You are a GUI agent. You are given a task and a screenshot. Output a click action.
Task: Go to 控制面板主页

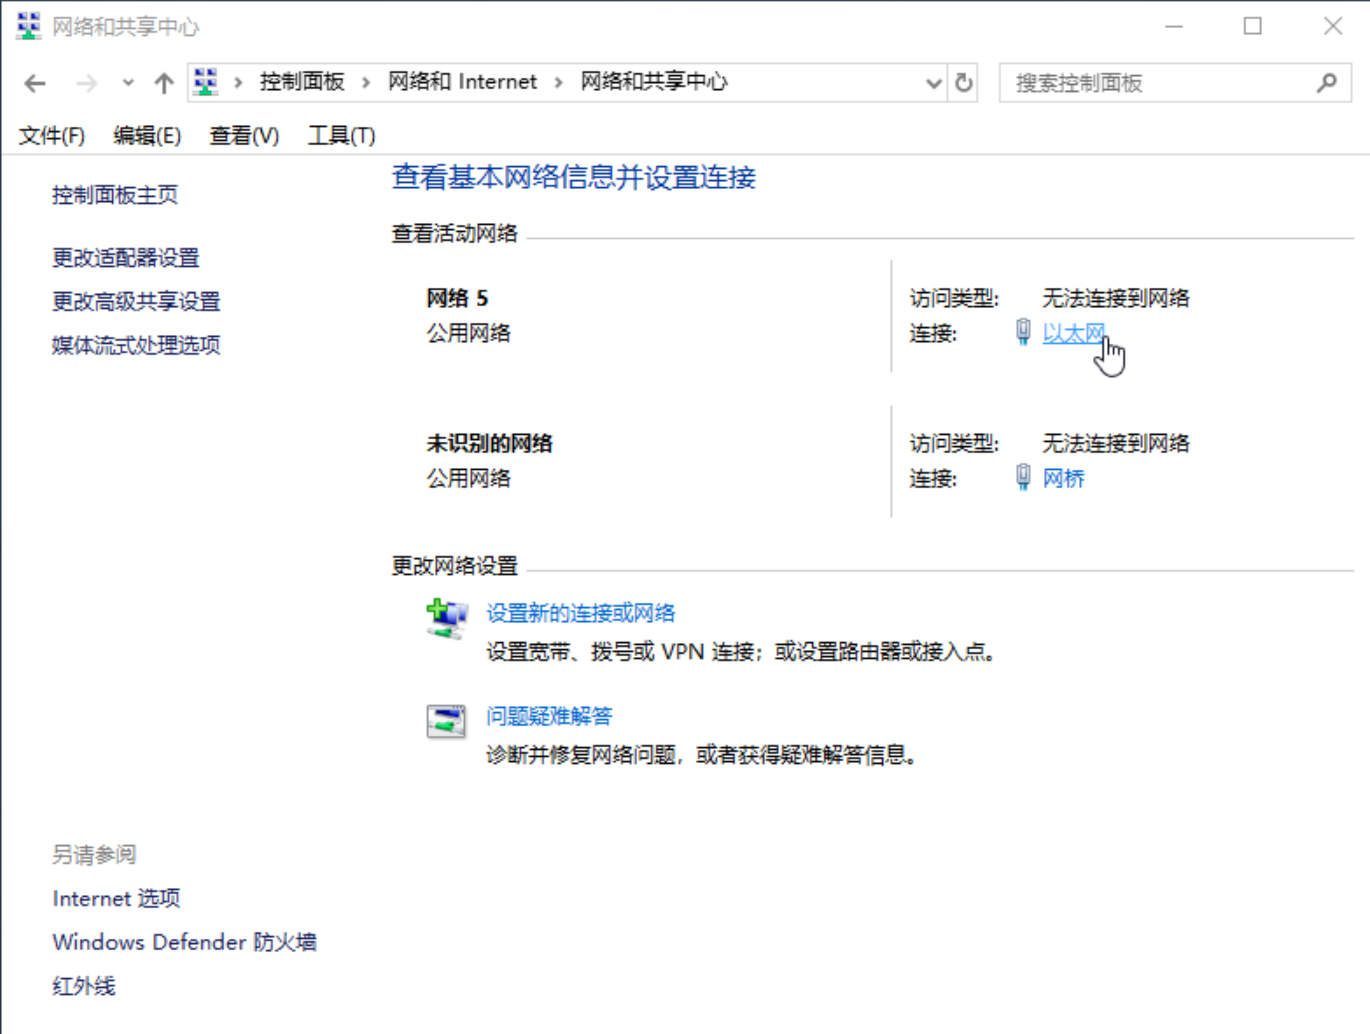tap(115, 195)
